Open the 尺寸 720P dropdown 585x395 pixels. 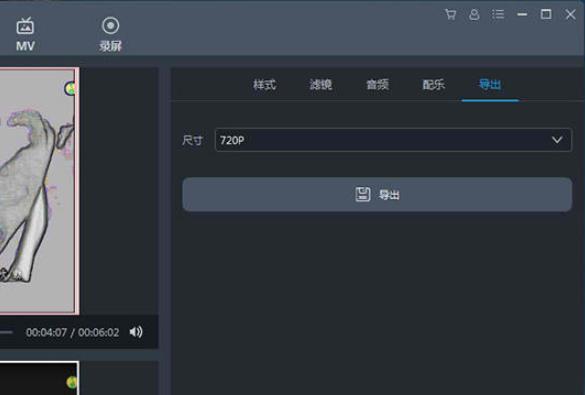tap(393, 140)
